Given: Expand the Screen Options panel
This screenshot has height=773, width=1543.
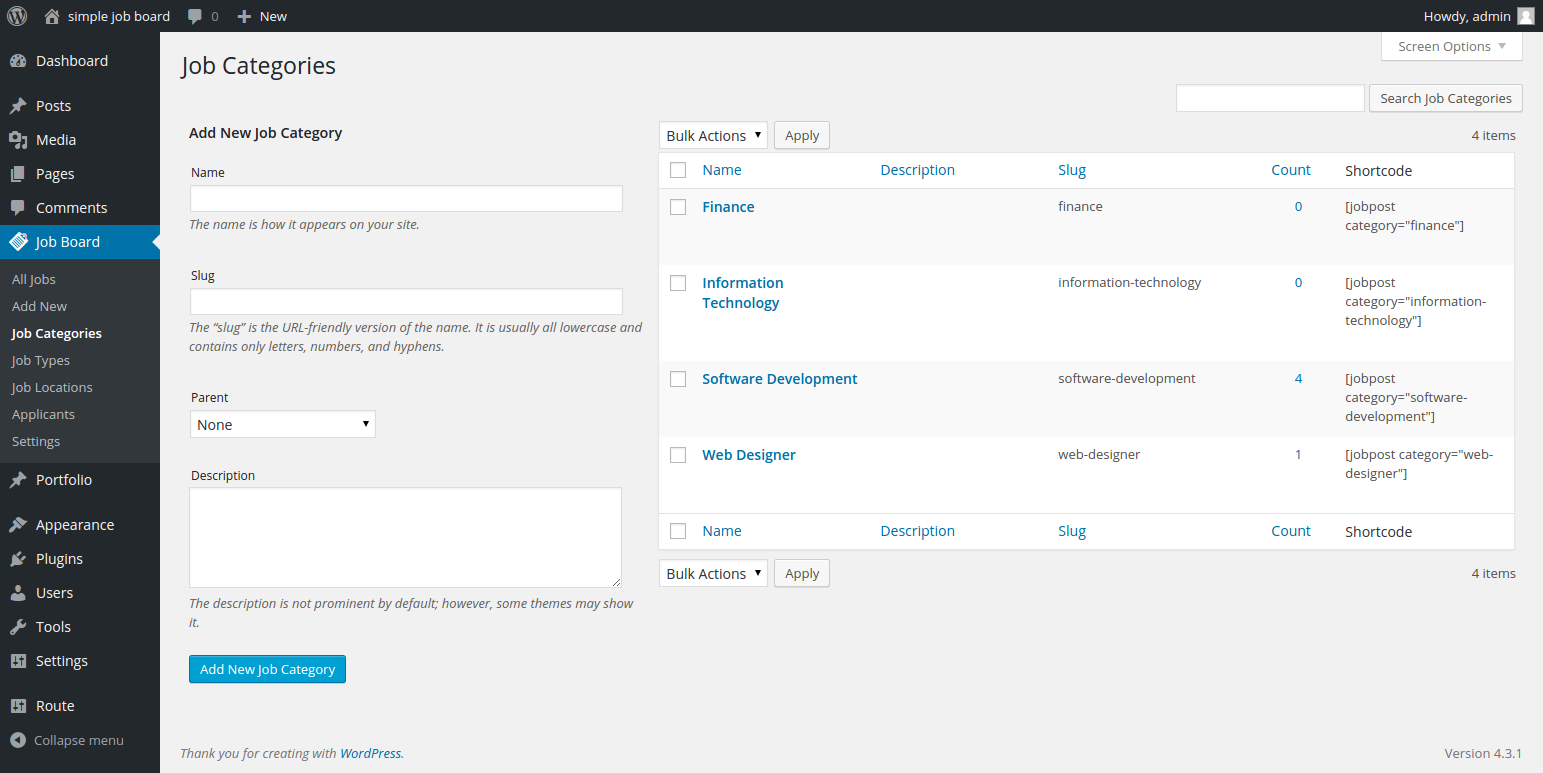Looking at the screenshot, I should (x=1451, y=47).
